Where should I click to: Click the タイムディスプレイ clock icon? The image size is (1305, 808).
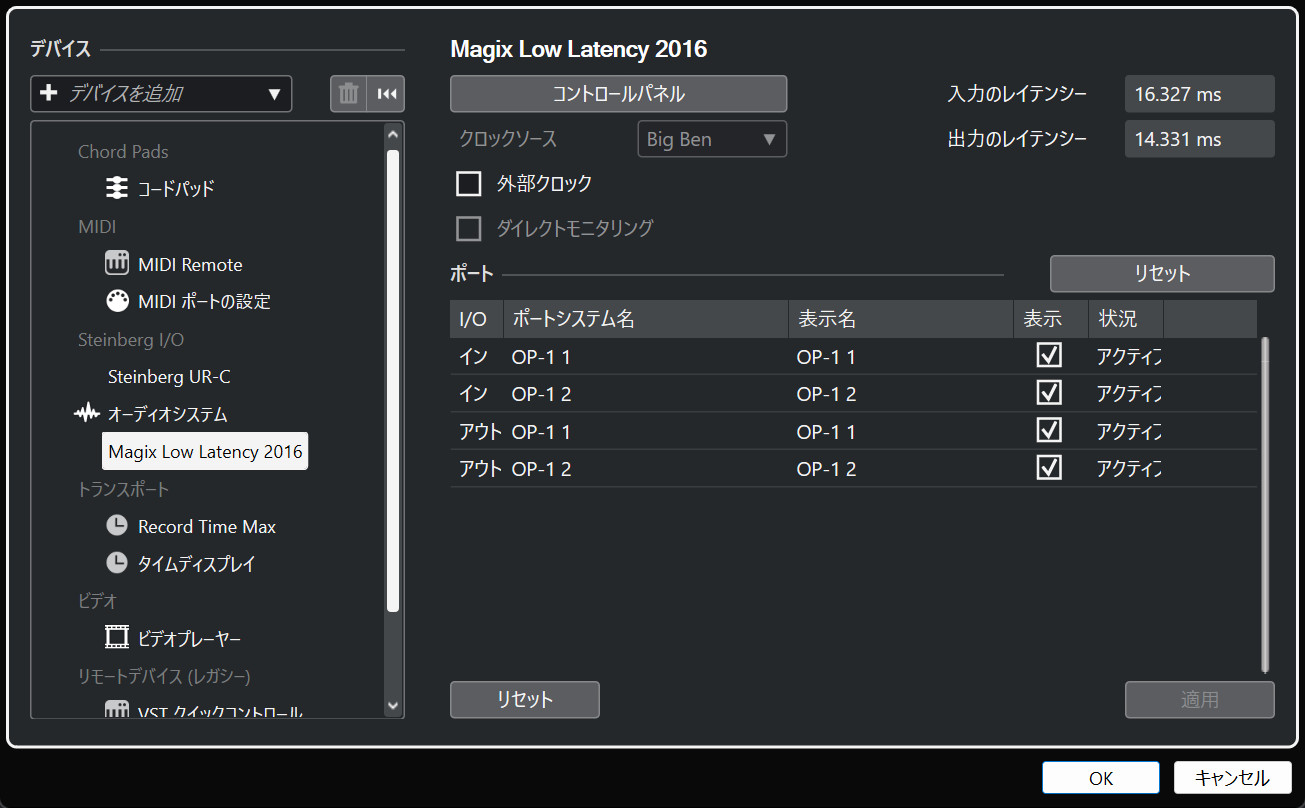[x=117, y=563]
